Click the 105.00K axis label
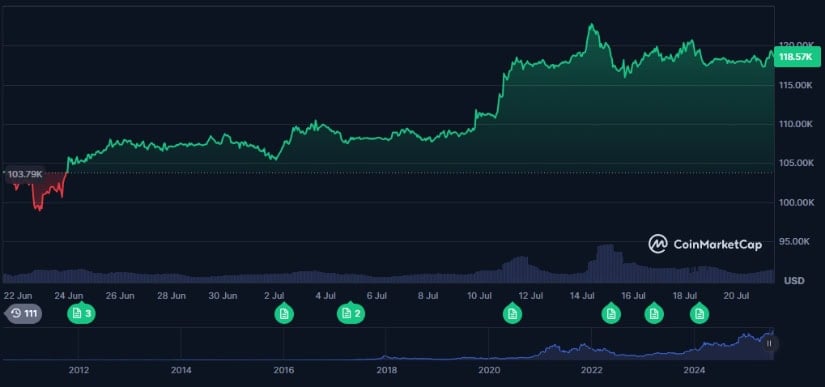This screenshot has height=387, width=825. [x=796, y=163]
